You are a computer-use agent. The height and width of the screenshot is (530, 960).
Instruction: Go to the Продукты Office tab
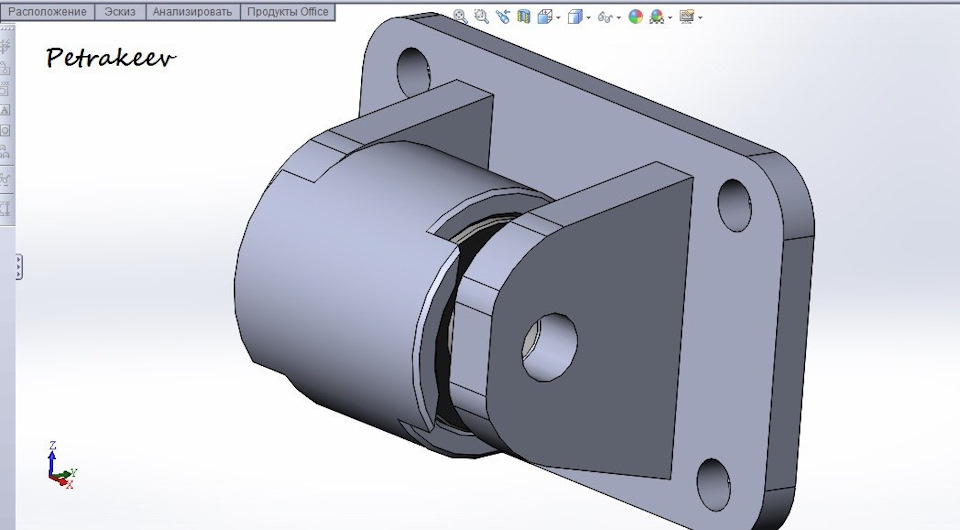point(288,12)
